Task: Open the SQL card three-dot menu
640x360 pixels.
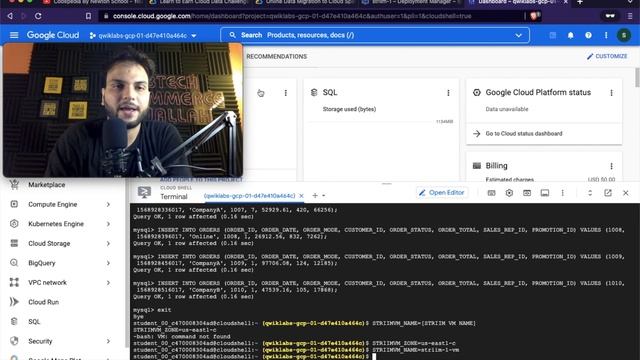Action: pos(448,93)
